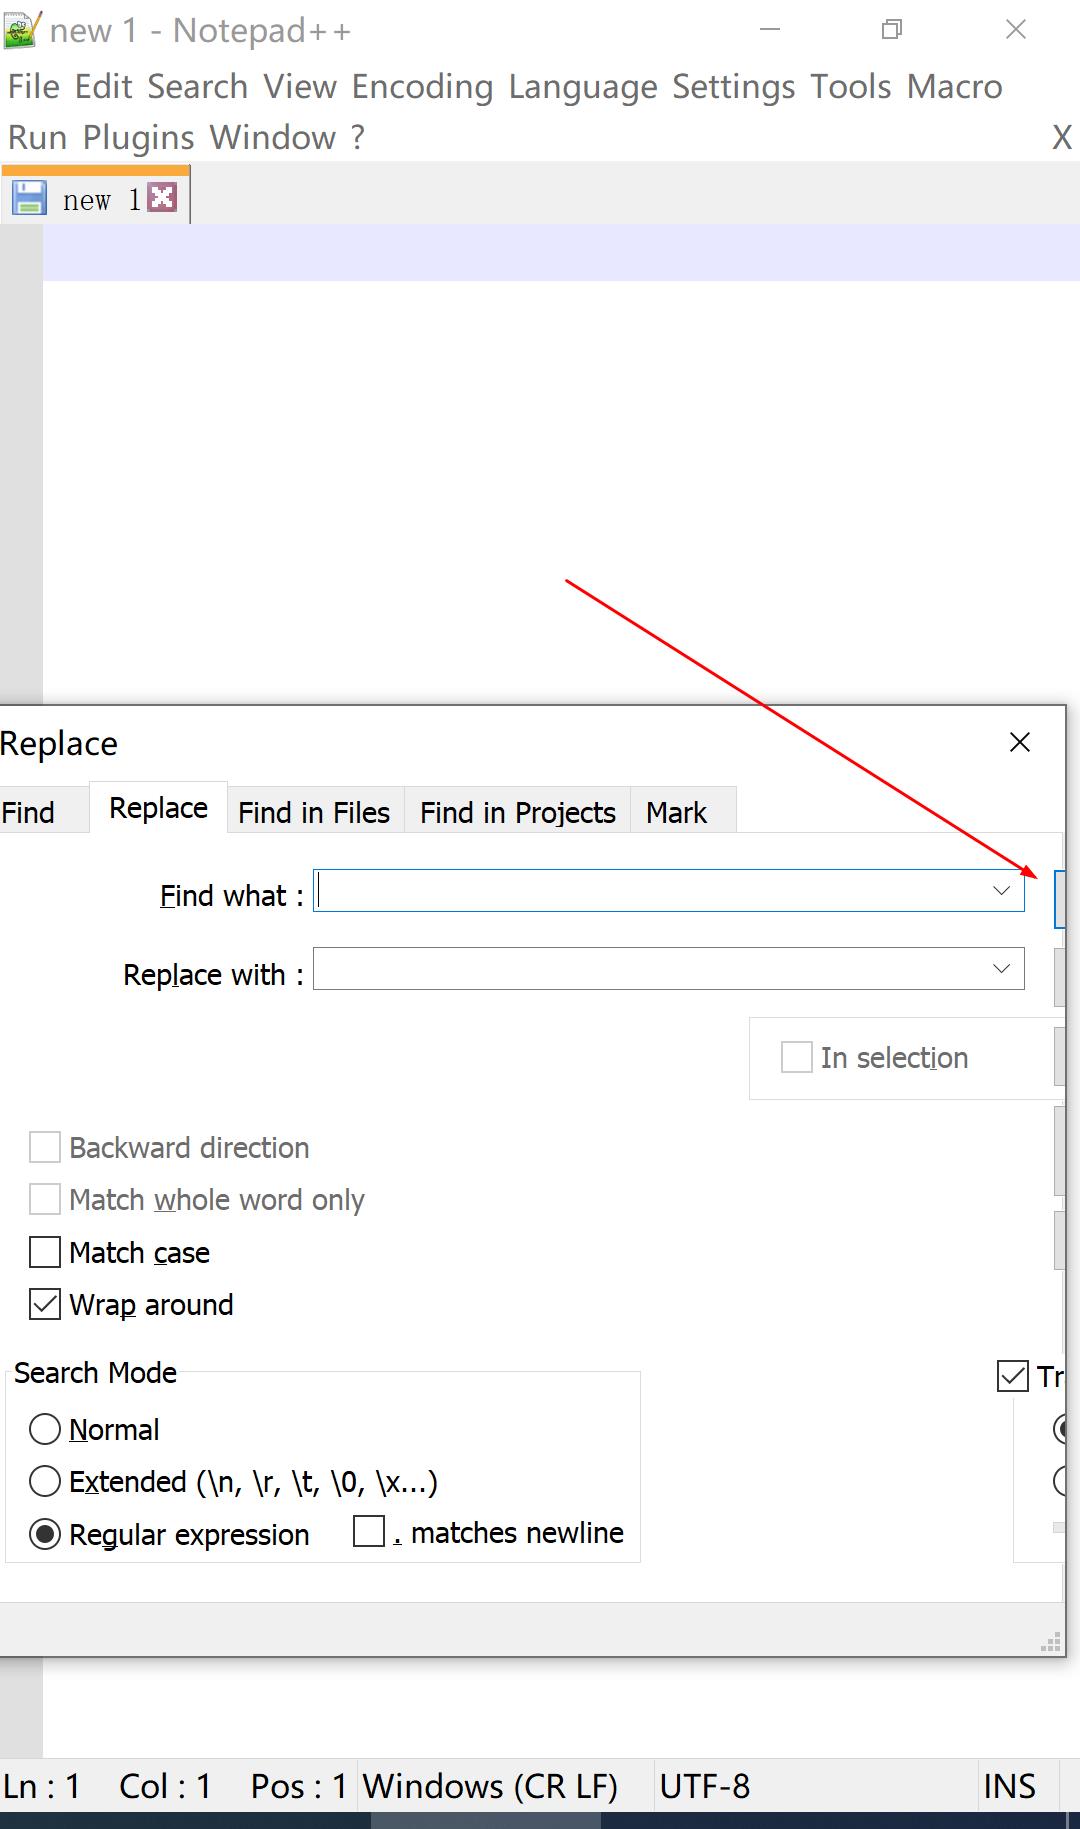Open the Find what history dropdown
1080x1829 pixels.
pos(1001,891)
